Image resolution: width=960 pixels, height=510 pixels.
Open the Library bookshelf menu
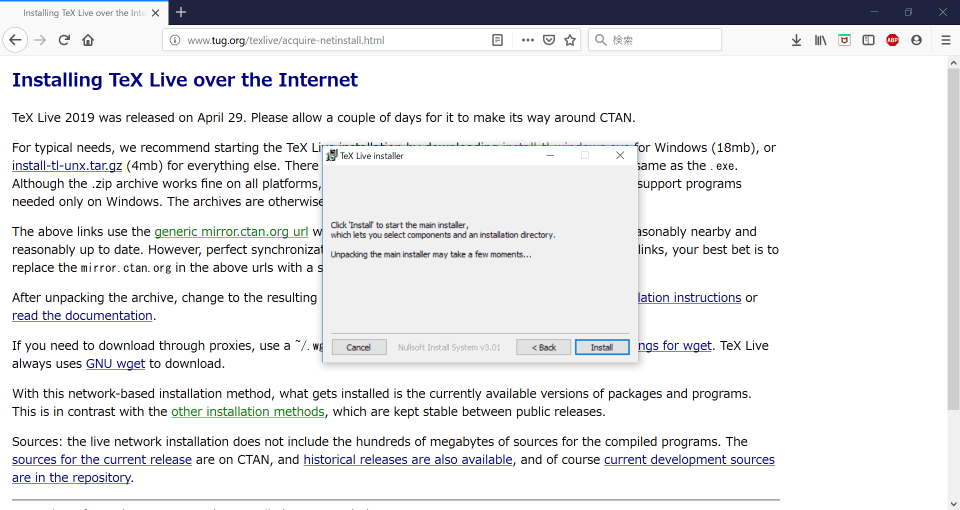point(820,40)
